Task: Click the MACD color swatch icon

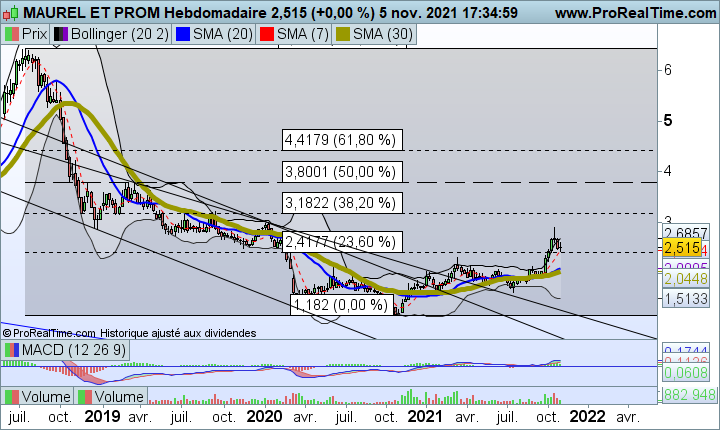Action: click(x=12, y=350)
